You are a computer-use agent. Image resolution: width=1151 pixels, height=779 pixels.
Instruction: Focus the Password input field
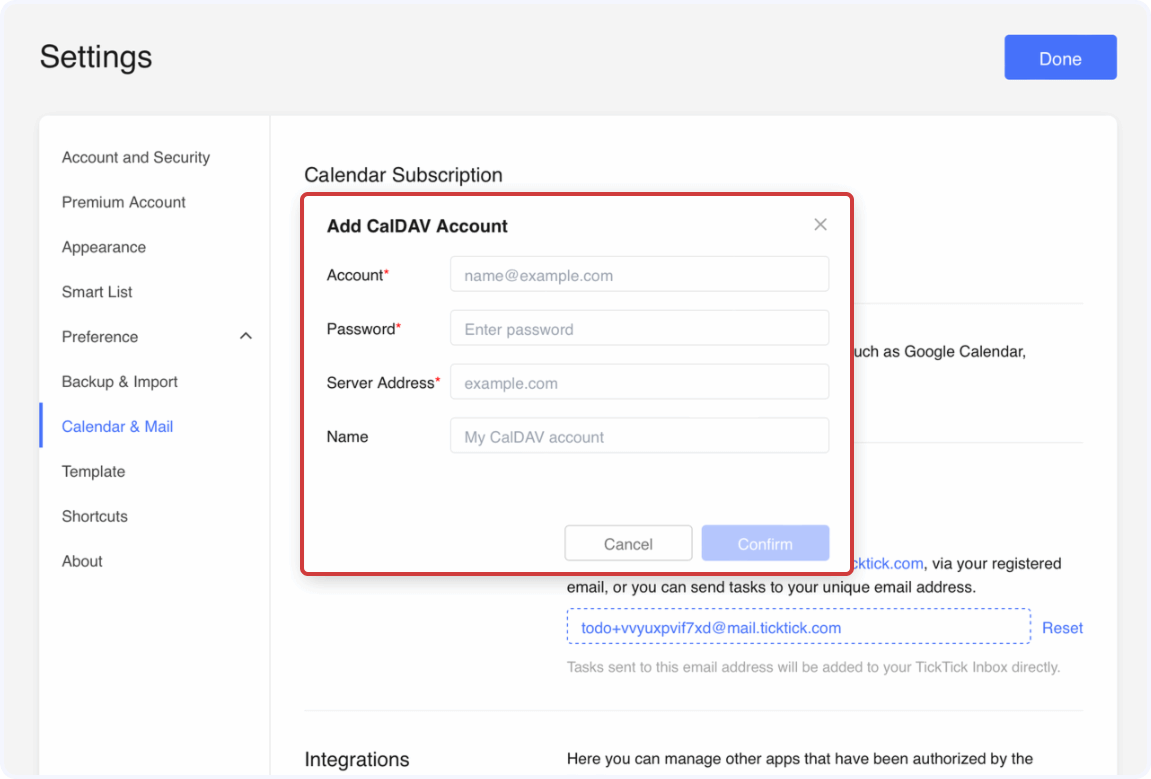(x=639, y=329)
